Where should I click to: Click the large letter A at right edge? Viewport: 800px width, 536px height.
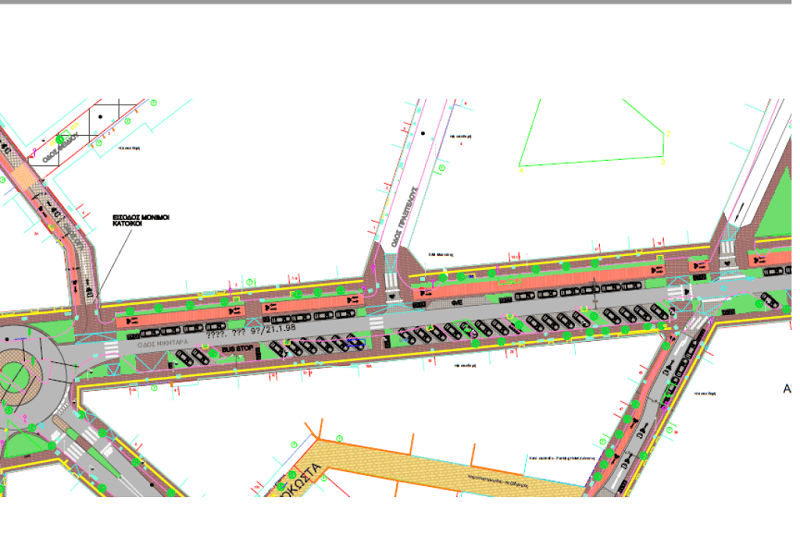pos(787,389)
